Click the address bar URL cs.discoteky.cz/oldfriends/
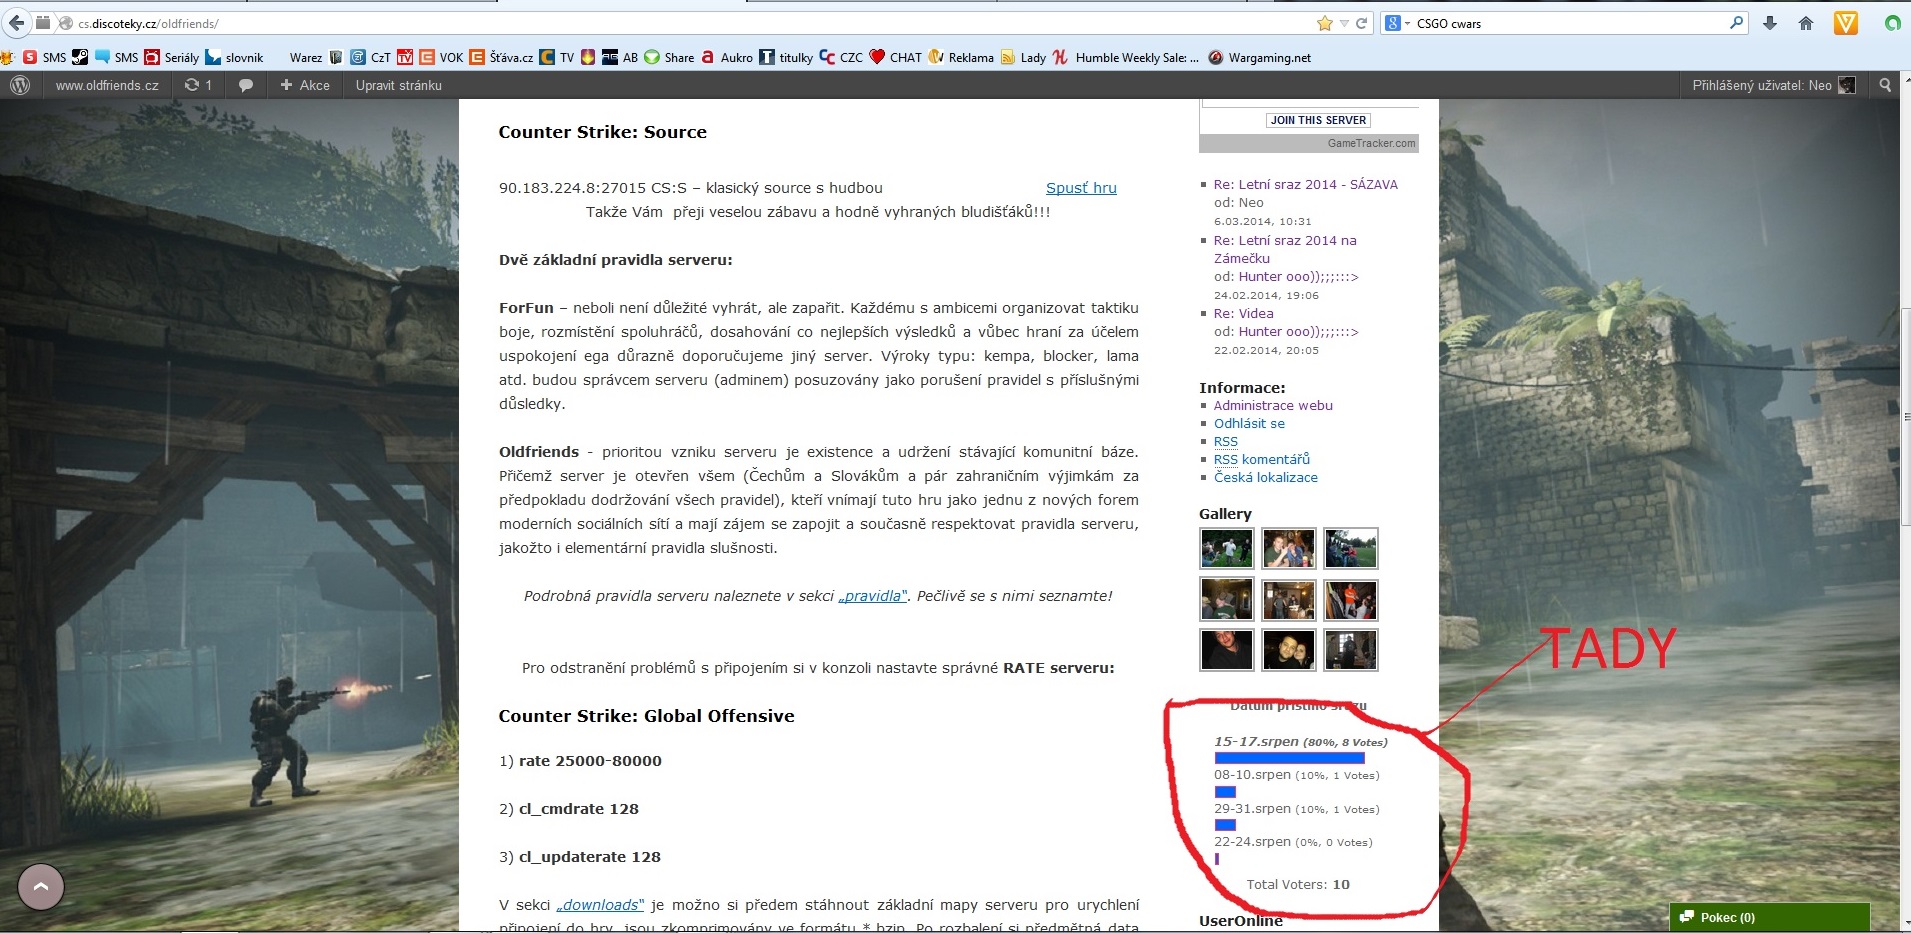The height and width of the screenshot is (933, 1911). tap(148, 23)
